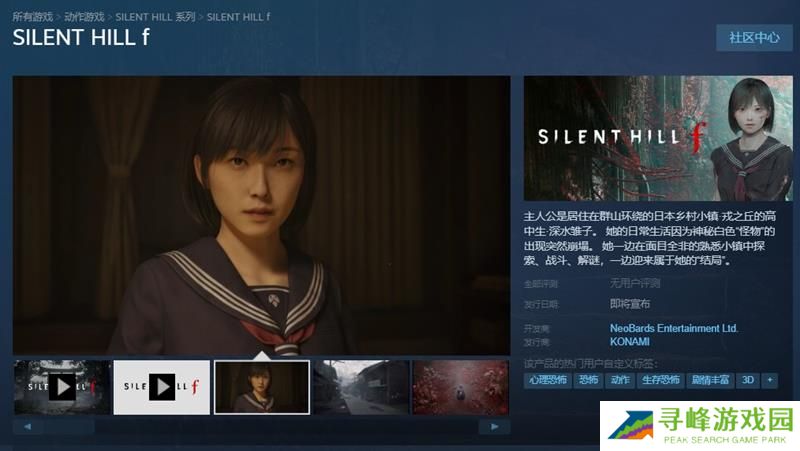Image resolution: width=800 pixels, height=451 pixels.
Task: Open 动作游戏 breadcrumb link
Action: (84, 17)
